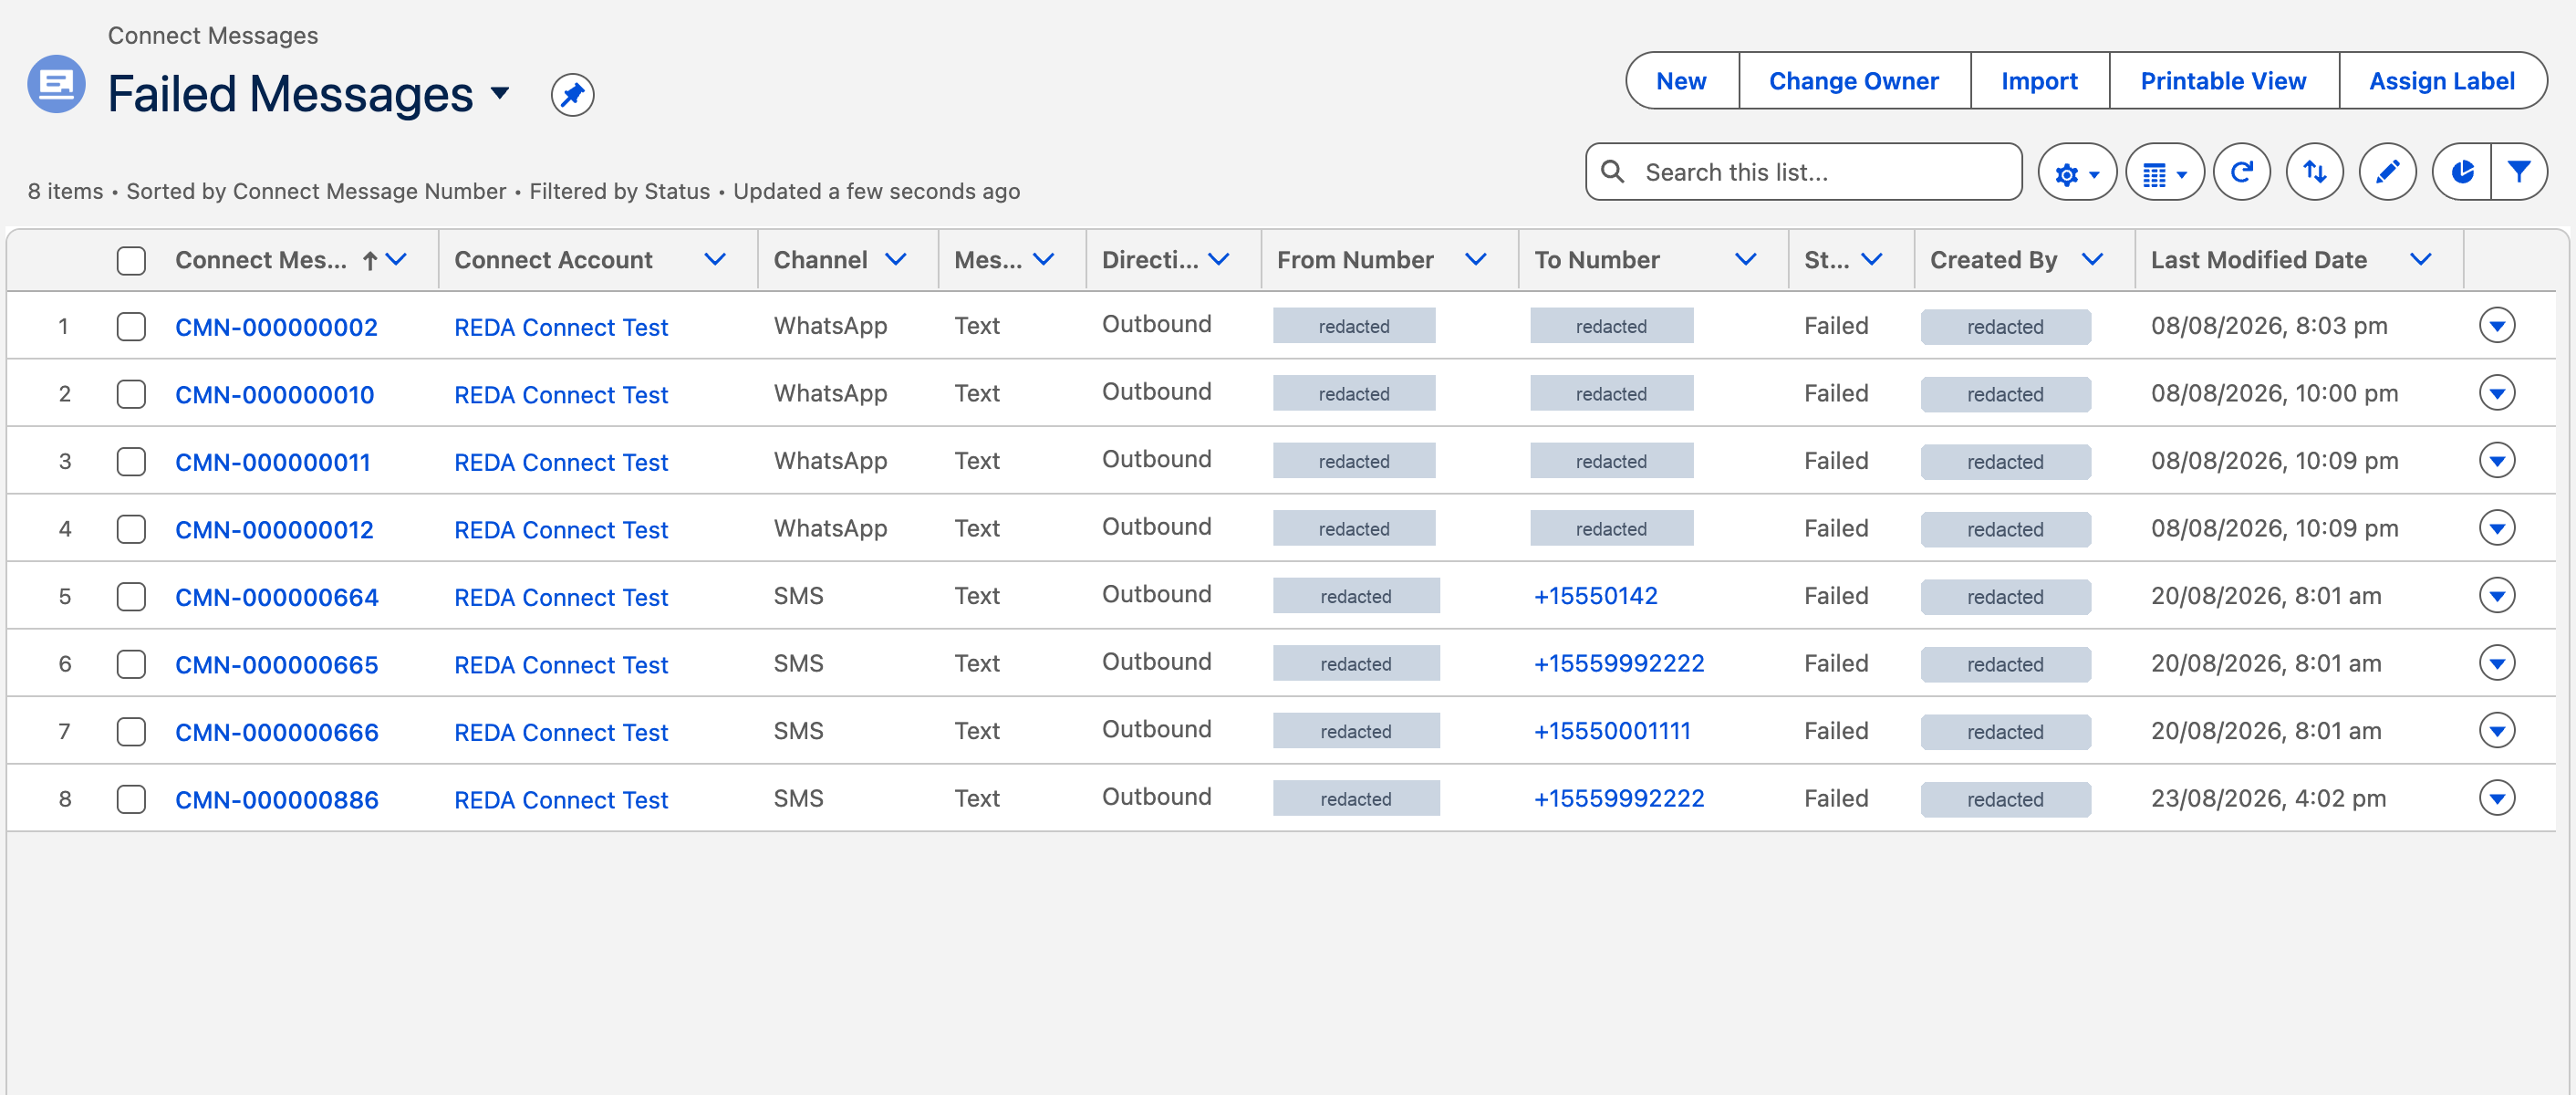2576x1095 pixels.
Task: Click the sort arrows icon button
Action: (x=2315, y=173)
